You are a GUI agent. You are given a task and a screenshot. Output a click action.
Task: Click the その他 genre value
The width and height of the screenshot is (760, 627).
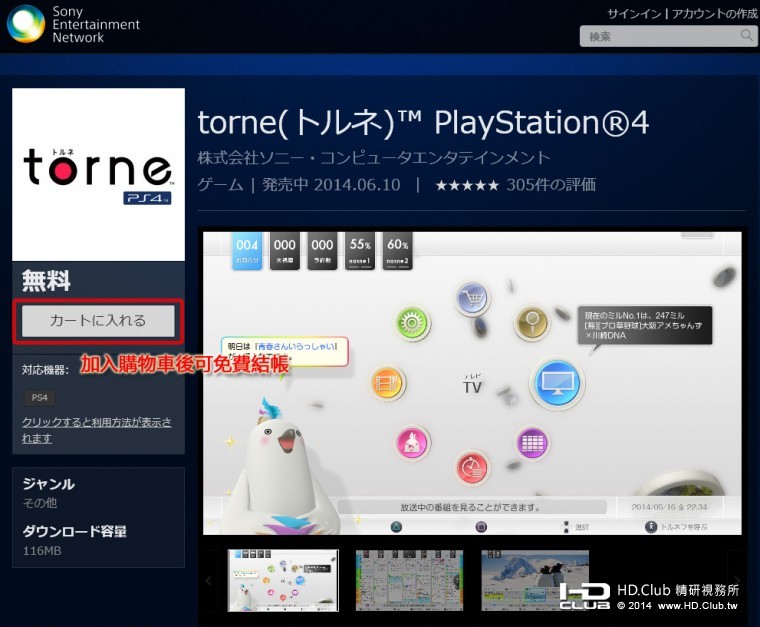click(x=40, y=503)
